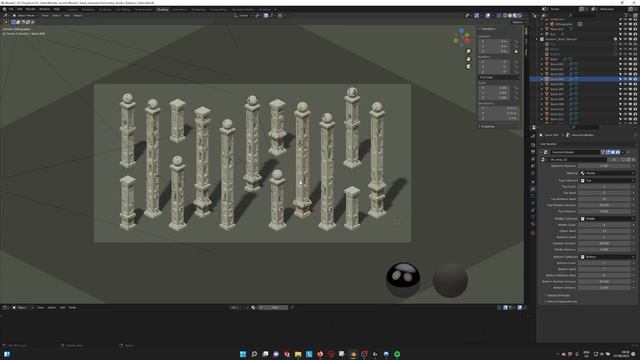The height and width of the screenshot is (360, 640).
Task: Open the Output properties tab
Action: tap(533, 151)
